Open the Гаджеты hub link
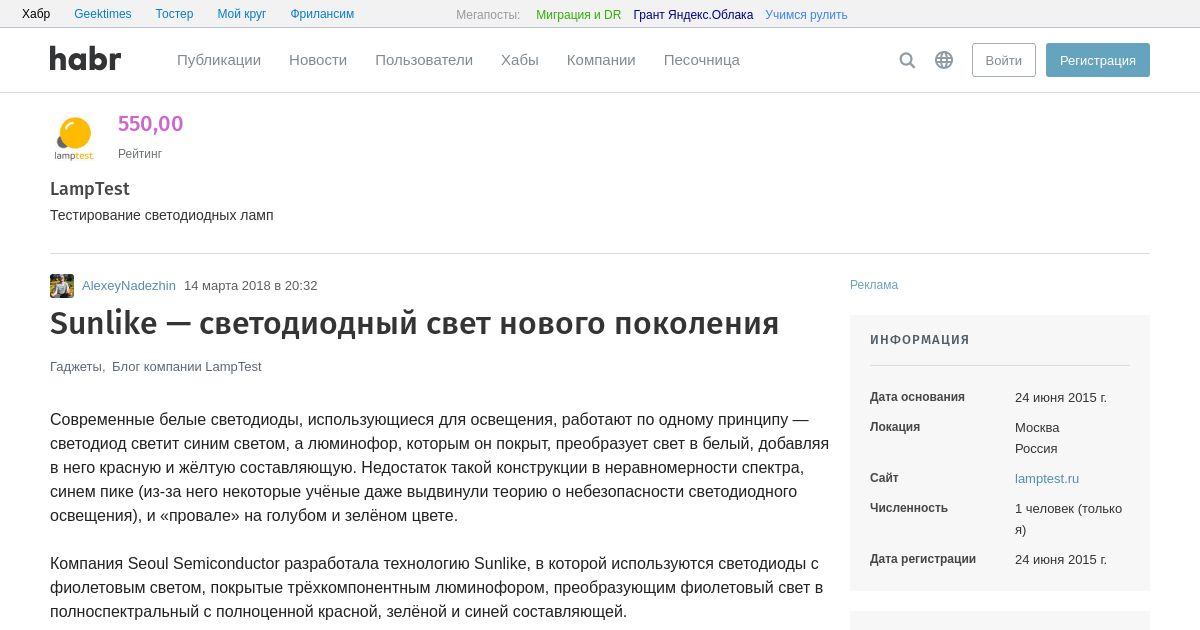The image size is (1200, 630). pos(76,367)
